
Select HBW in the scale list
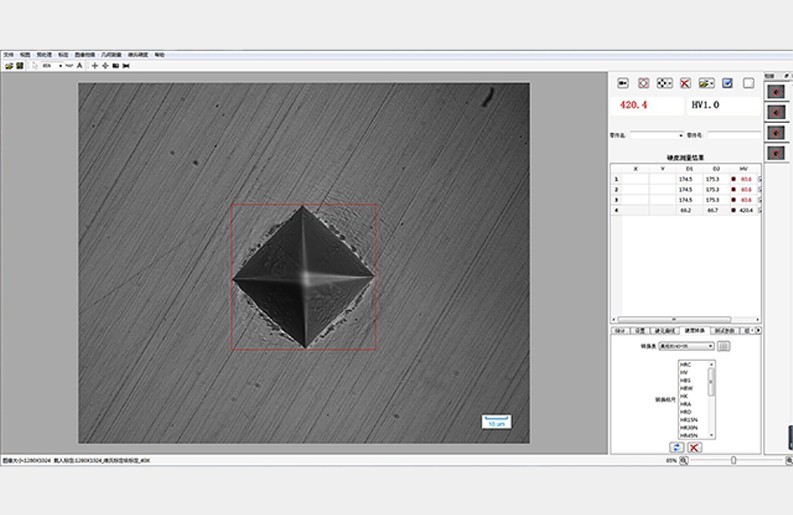[x=686, y=388]
